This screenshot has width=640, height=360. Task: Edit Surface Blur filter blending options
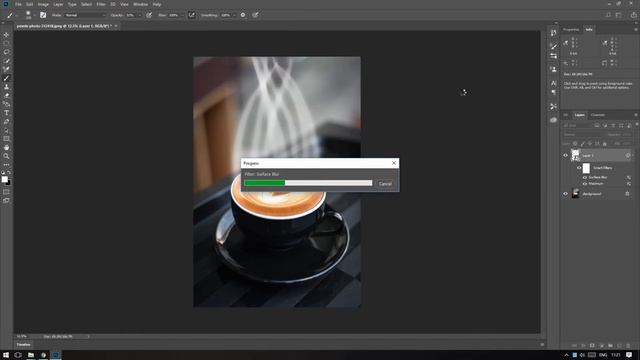[x=629, y=178]
